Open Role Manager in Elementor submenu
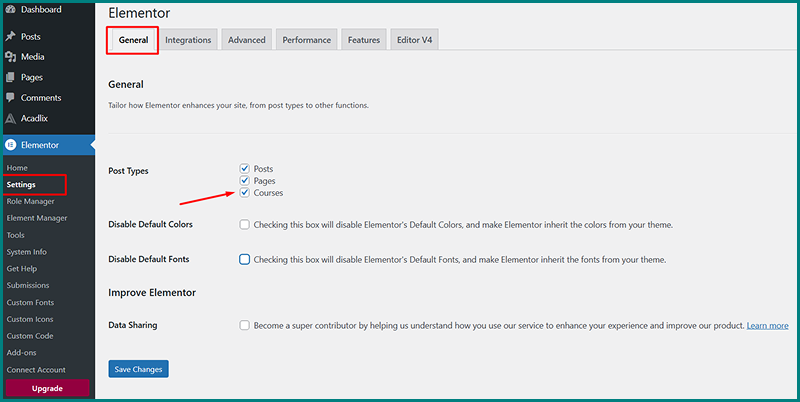This screenshot has width=800, height=402. 33,202
